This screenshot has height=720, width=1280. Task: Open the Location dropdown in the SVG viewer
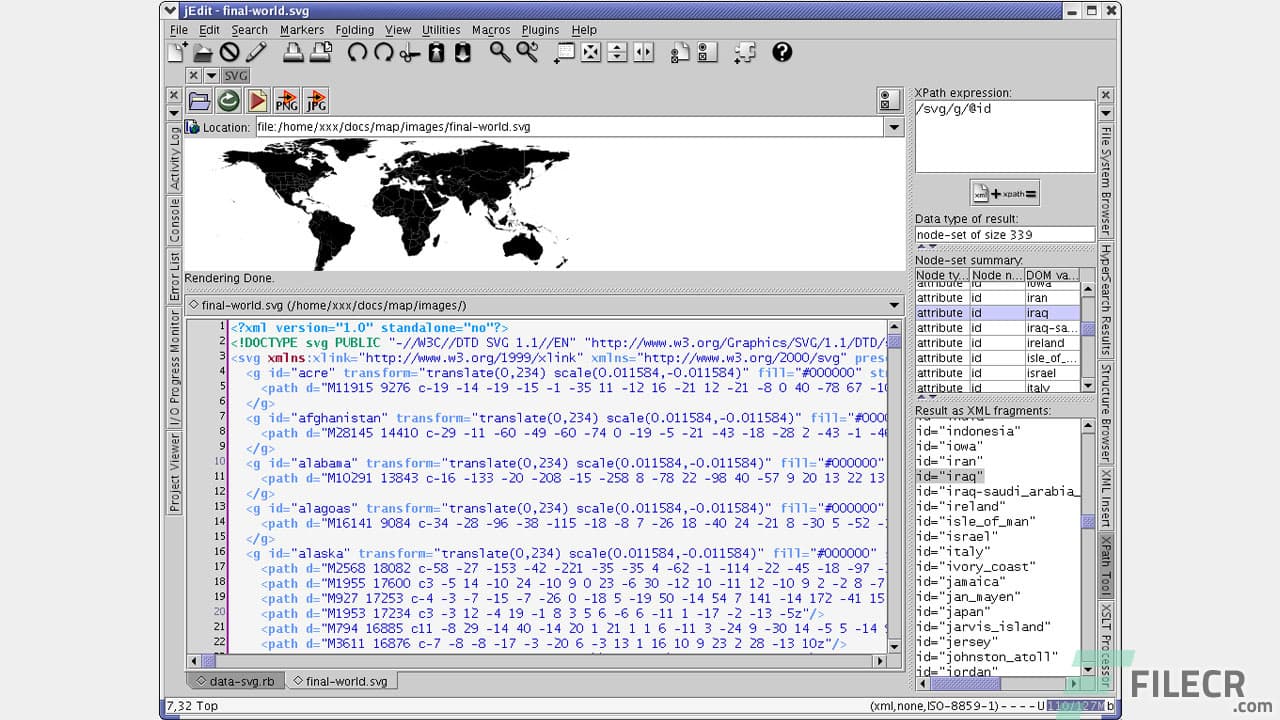pyautogui.click(x=893, y=127)
